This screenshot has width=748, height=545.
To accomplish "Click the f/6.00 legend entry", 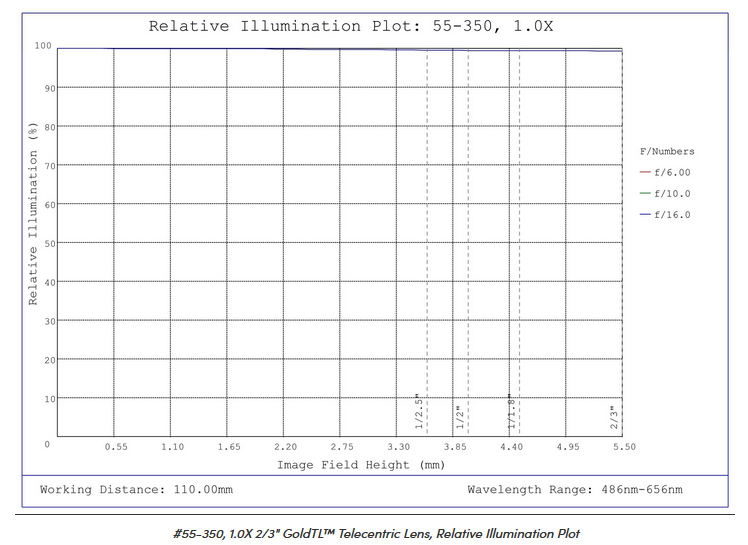I will [672, 172].
